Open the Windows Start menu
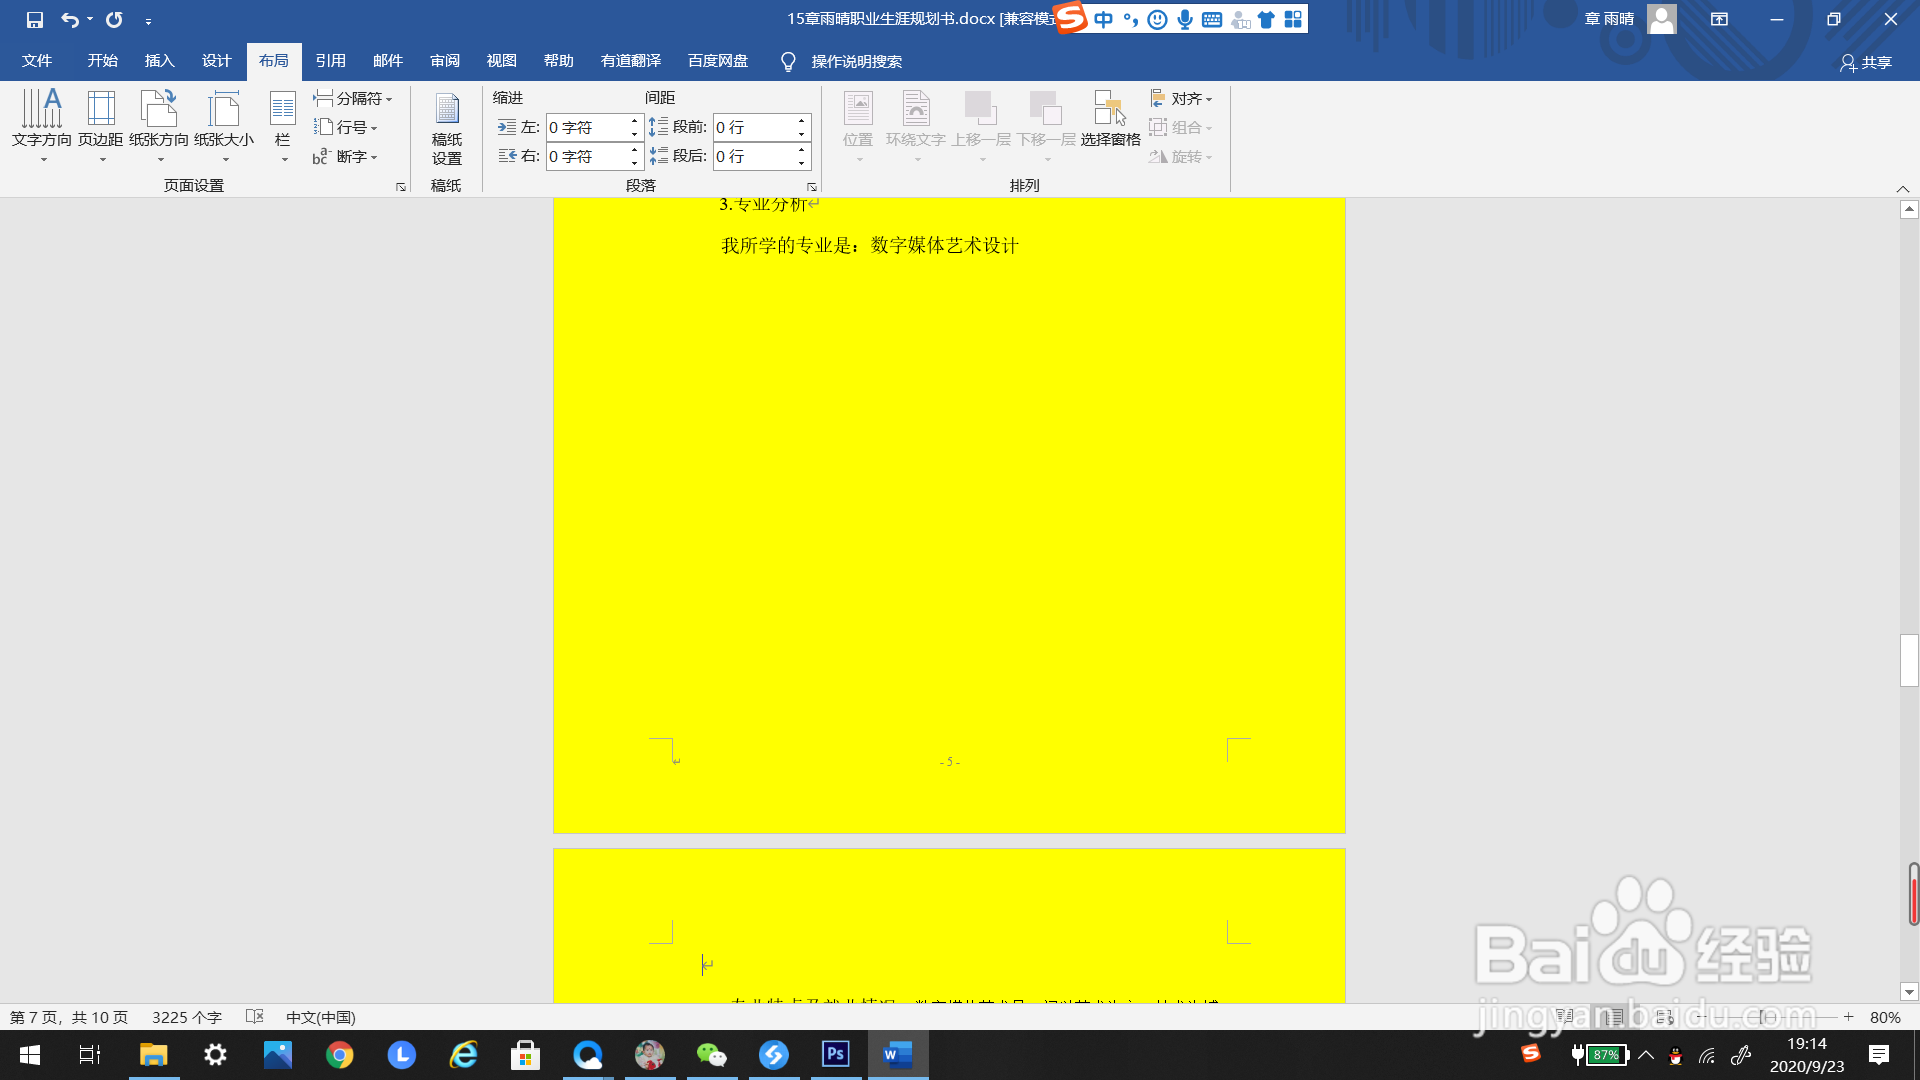1920x1080 pixels. click(30, 1054)
